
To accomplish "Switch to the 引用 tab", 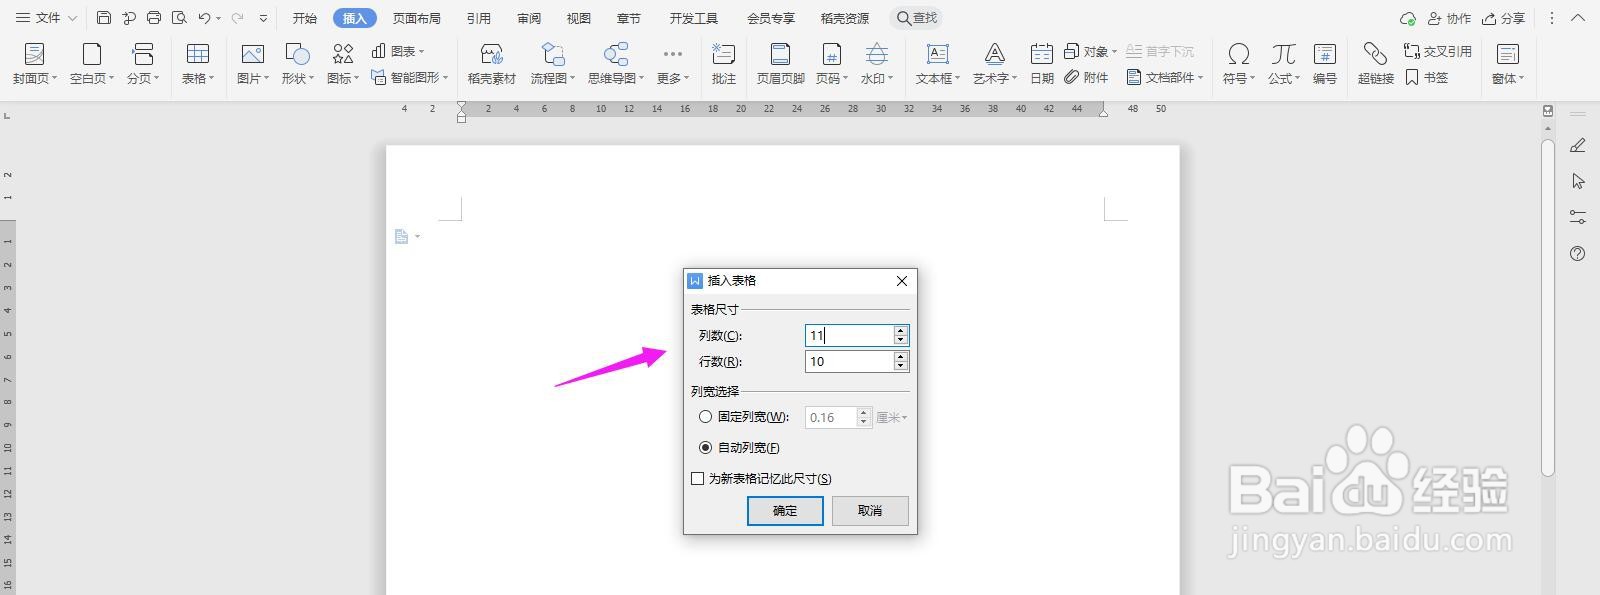I will tap(479, 18).
